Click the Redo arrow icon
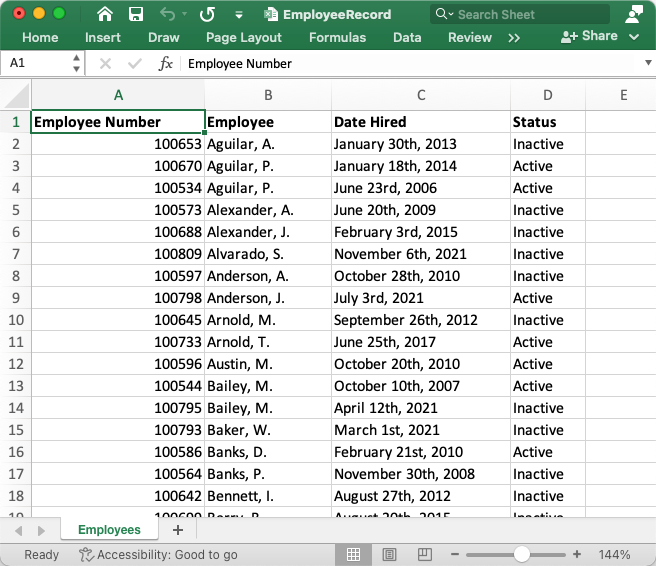Screen dimensions: 656x566 coord(208,14)
